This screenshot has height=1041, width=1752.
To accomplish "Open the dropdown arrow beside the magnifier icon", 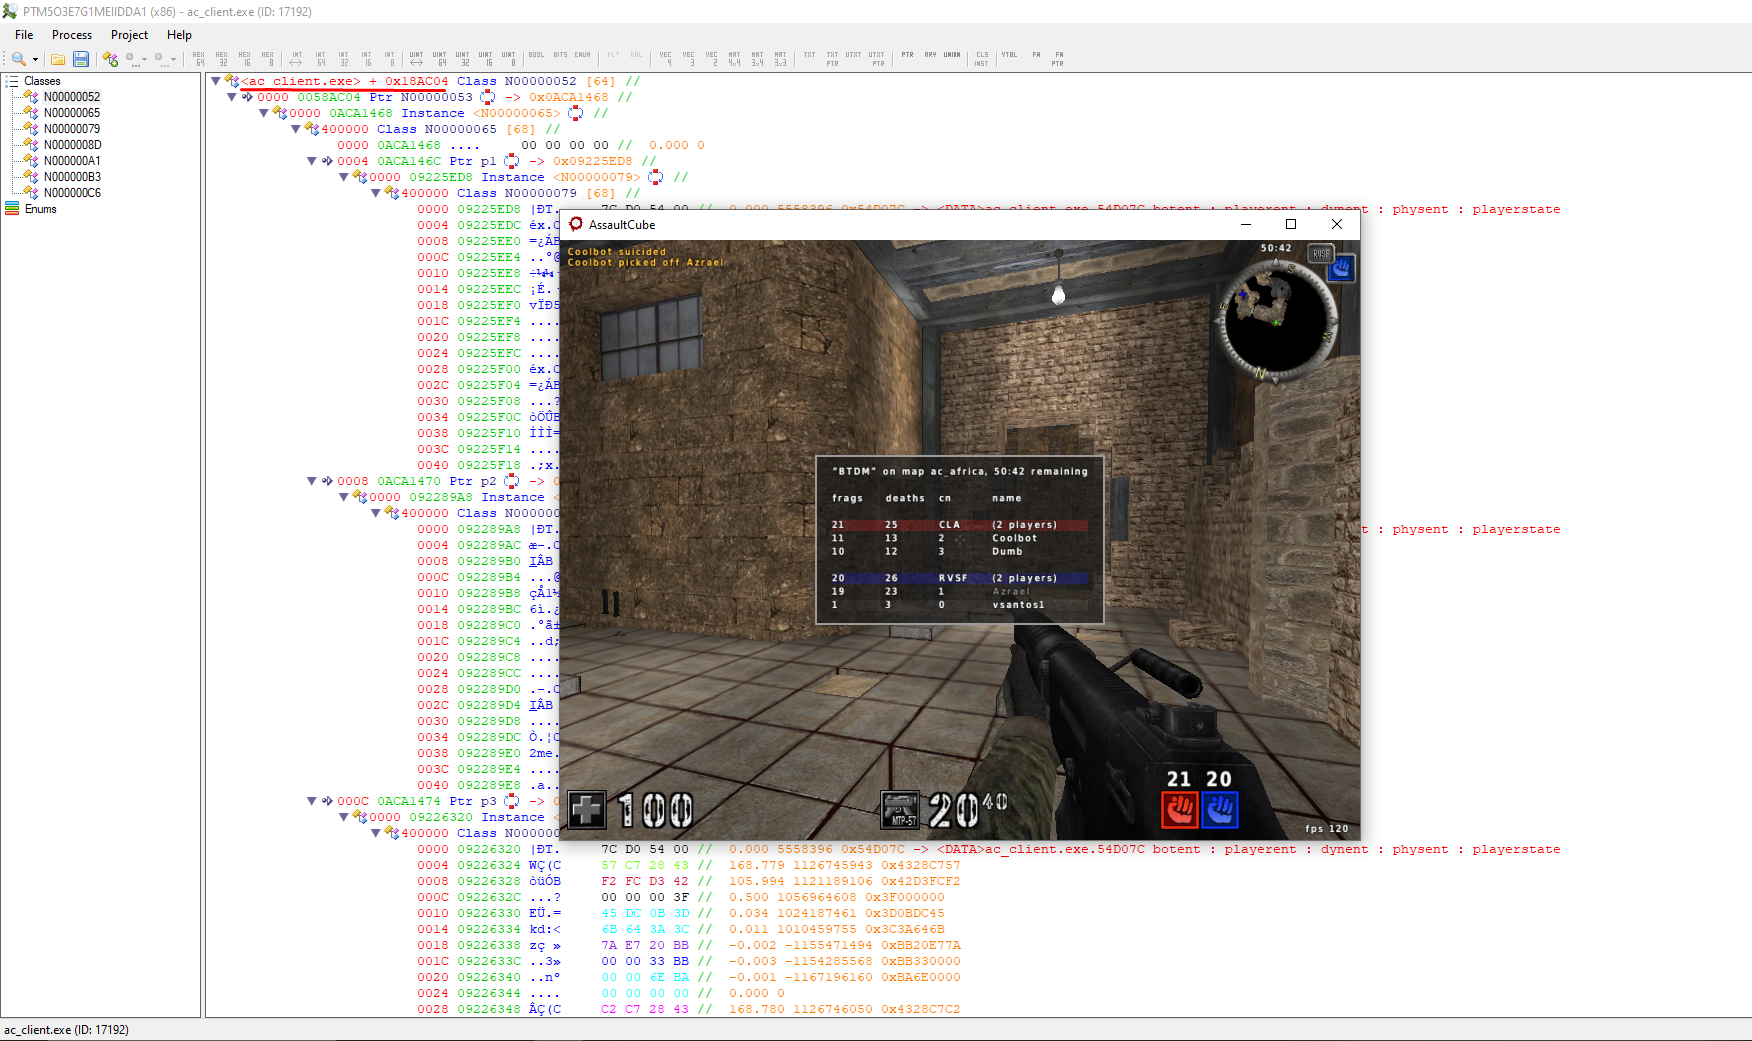I will (35, 60).
